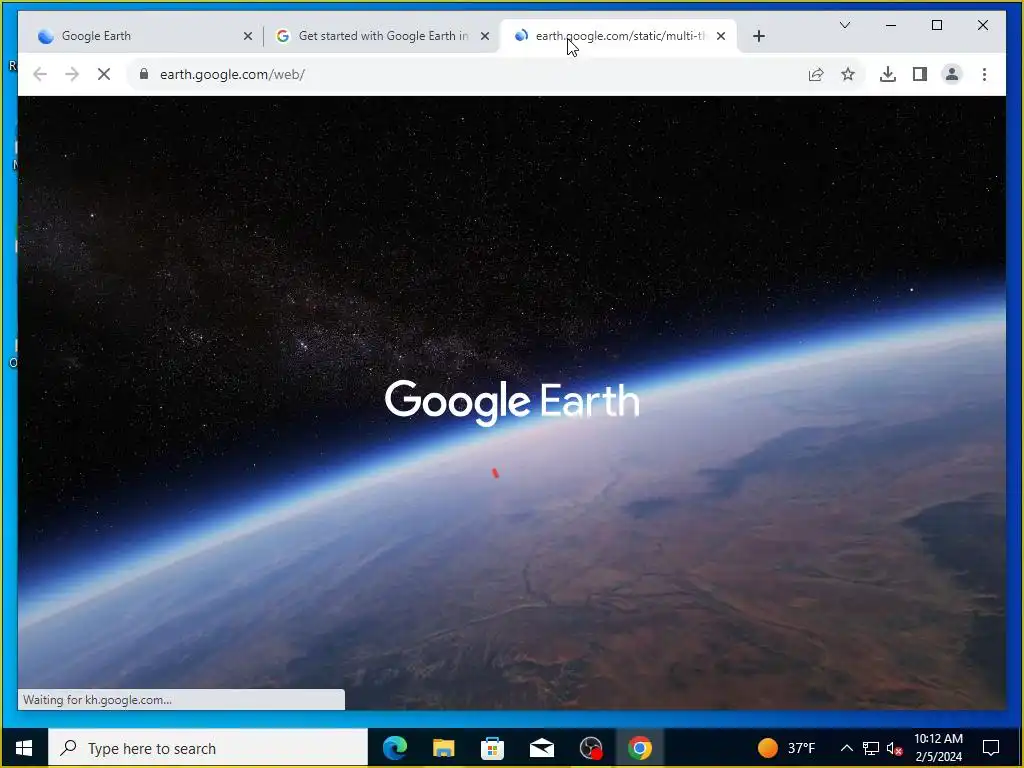Show hidden system tray icons
Screen dimensions: 1024x768
pyautogui.click(x=846, y=748)
